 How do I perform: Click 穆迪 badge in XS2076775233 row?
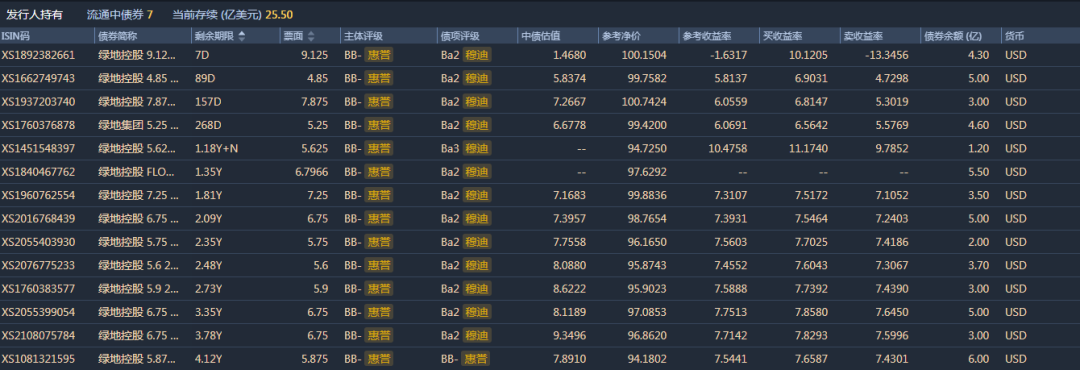478,265
